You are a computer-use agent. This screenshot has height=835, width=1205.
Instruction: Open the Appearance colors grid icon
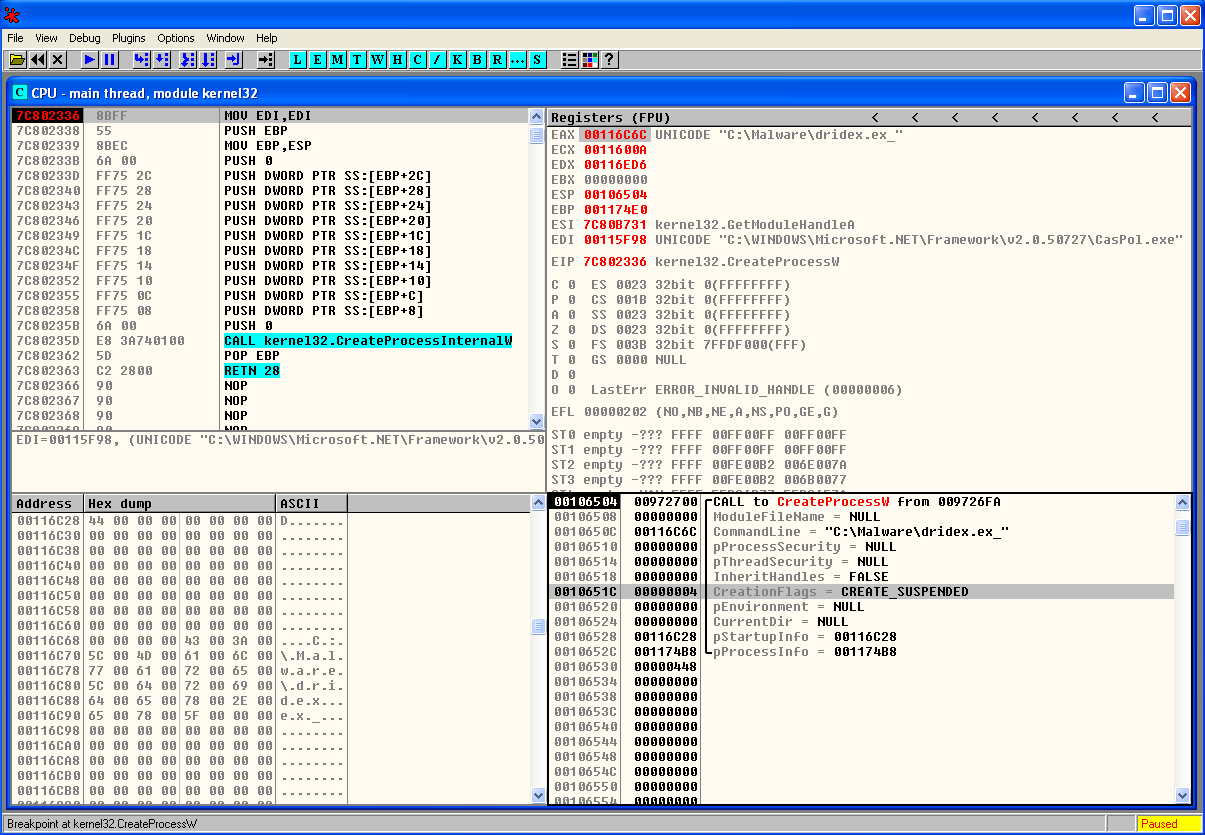coord(589,60)
